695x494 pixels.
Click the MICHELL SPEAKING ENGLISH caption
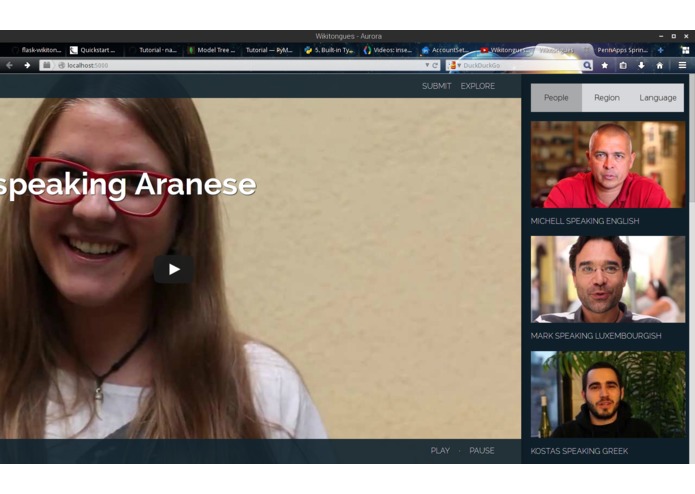(585, 221)
